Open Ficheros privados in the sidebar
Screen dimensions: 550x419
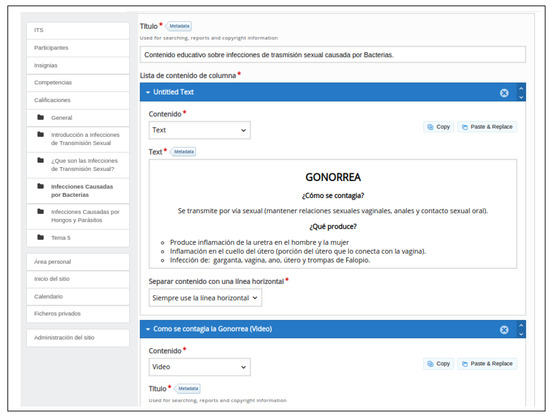pyautogui.click(x=78, y=314)
